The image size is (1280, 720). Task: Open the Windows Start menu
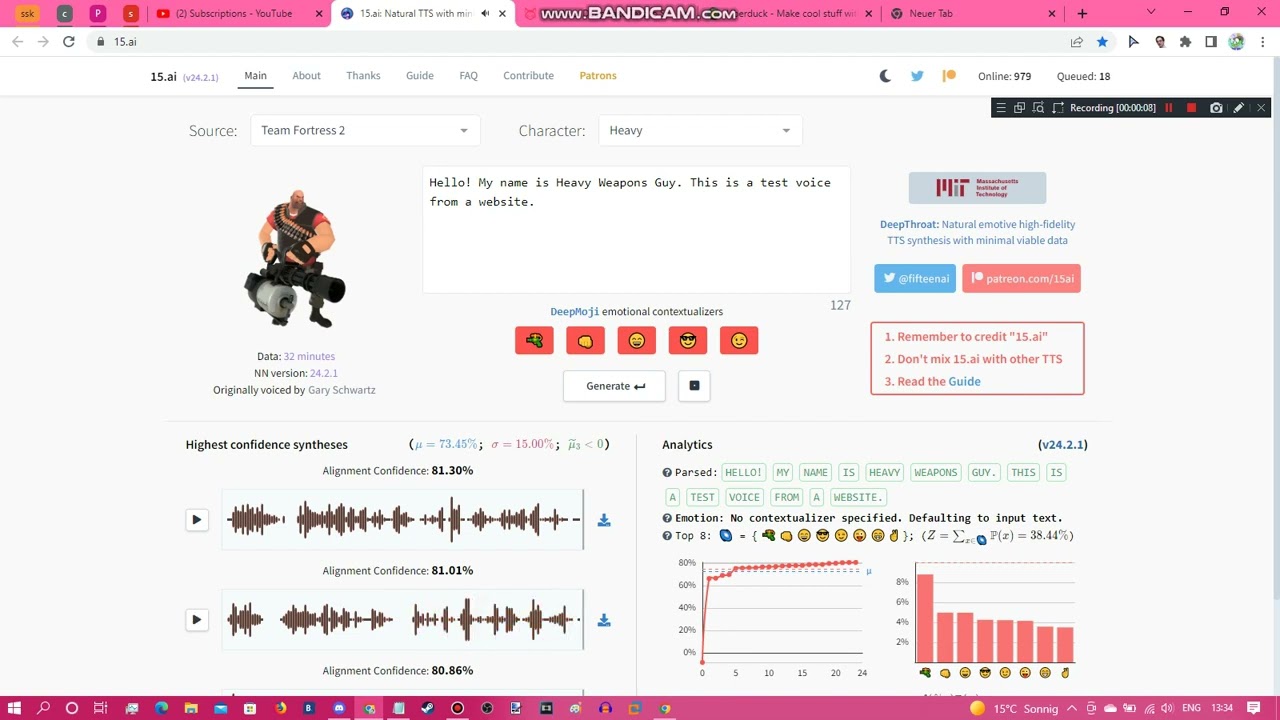click(x=14, y=709)
